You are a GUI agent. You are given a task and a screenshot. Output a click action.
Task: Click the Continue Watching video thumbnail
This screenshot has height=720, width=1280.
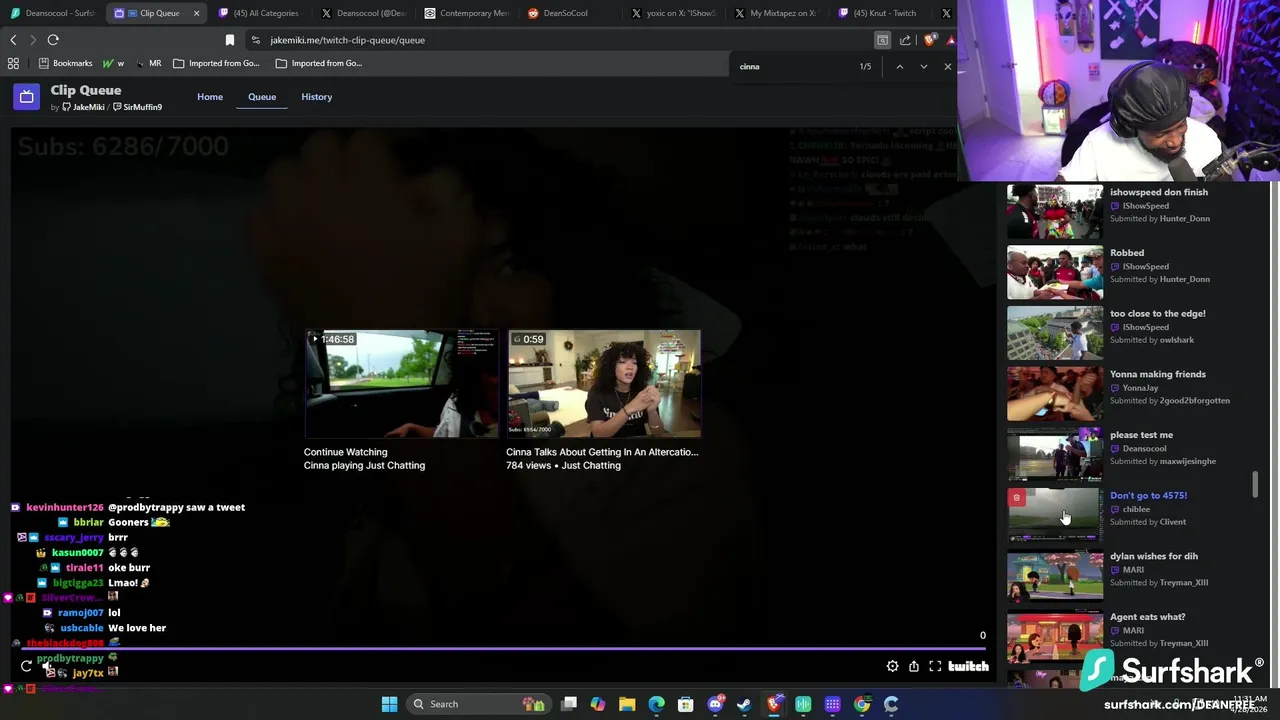401,383
